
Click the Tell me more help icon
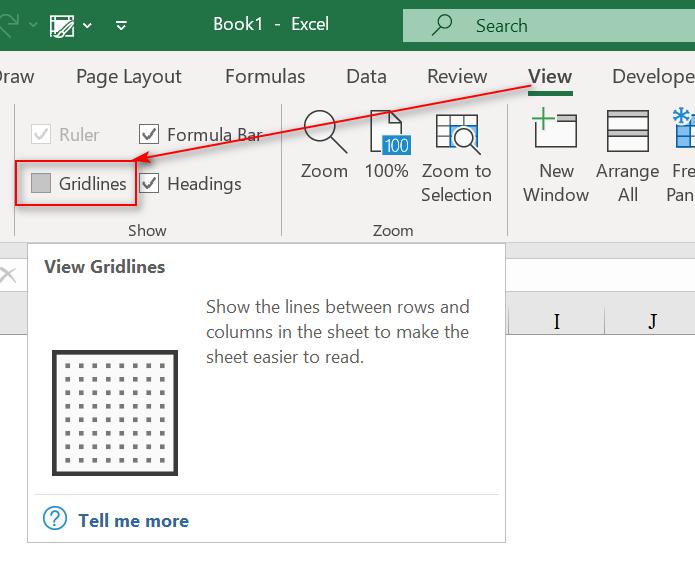[x=55, y=518]
